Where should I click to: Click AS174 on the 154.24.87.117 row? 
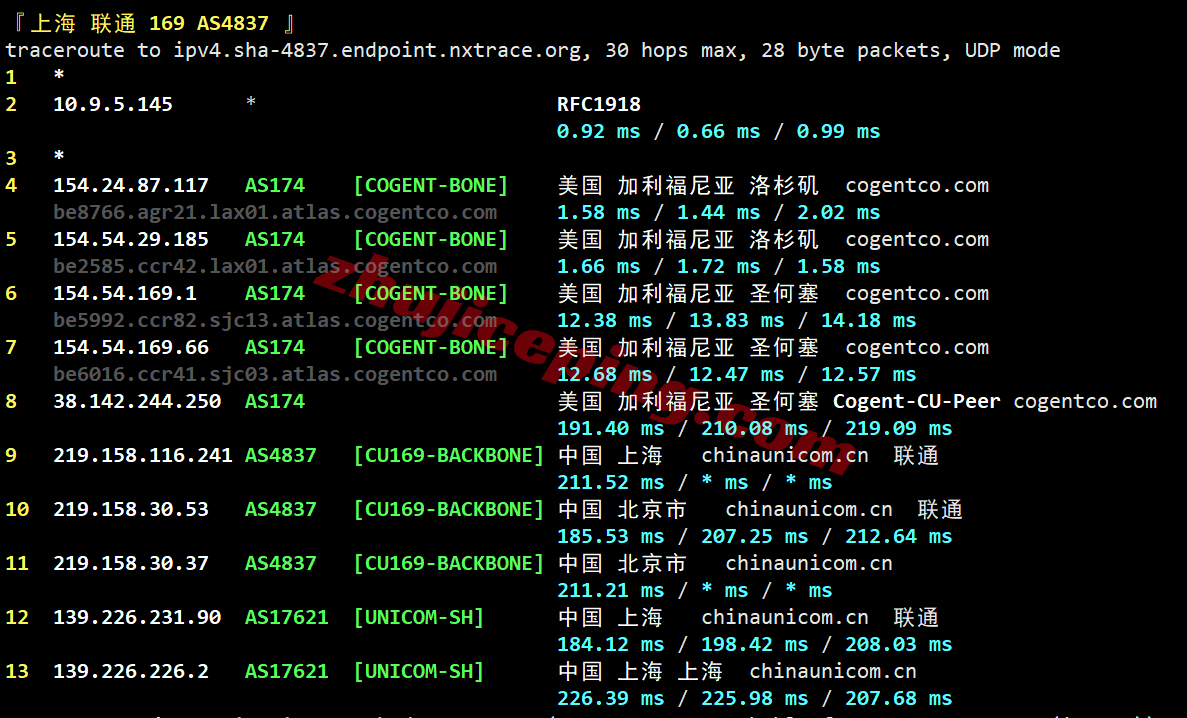tap(275, 186)
